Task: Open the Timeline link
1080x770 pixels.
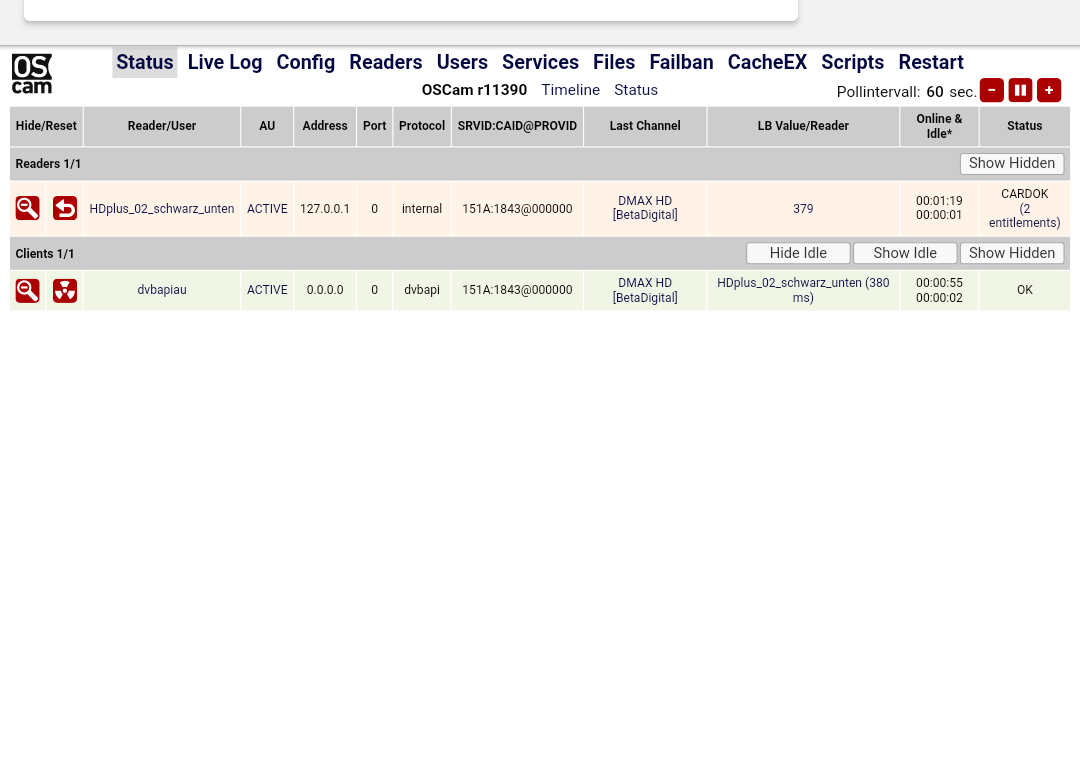Action: click(x=570, y=90)
